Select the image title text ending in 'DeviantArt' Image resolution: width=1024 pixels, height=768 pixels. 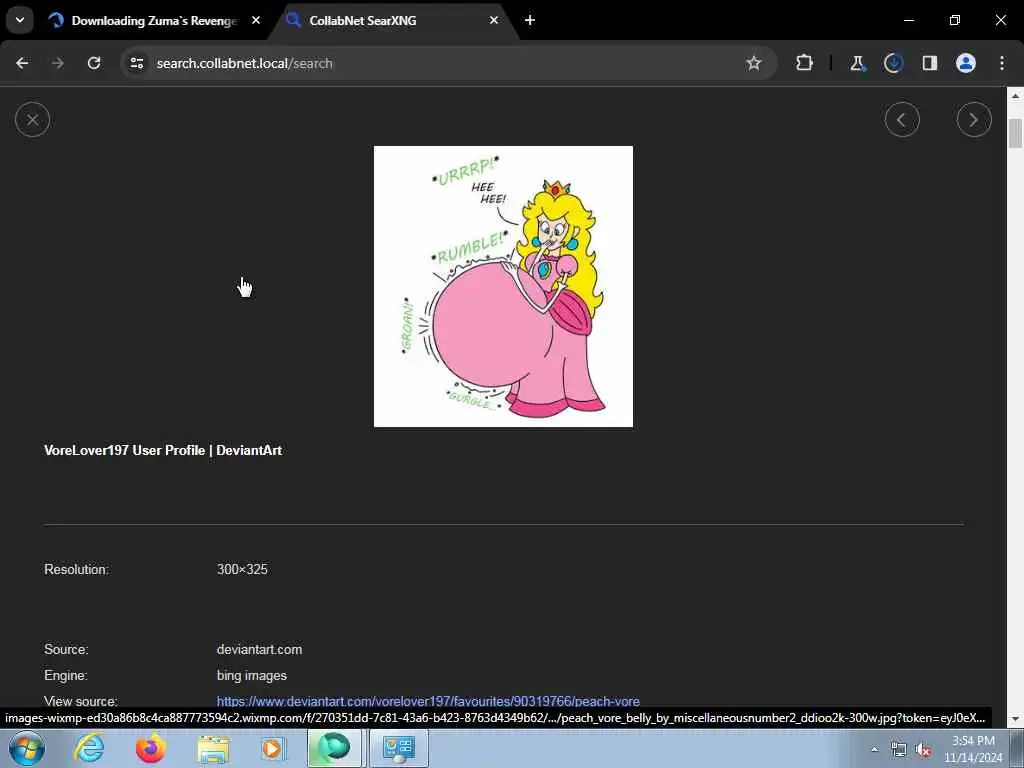coord(163,450)
